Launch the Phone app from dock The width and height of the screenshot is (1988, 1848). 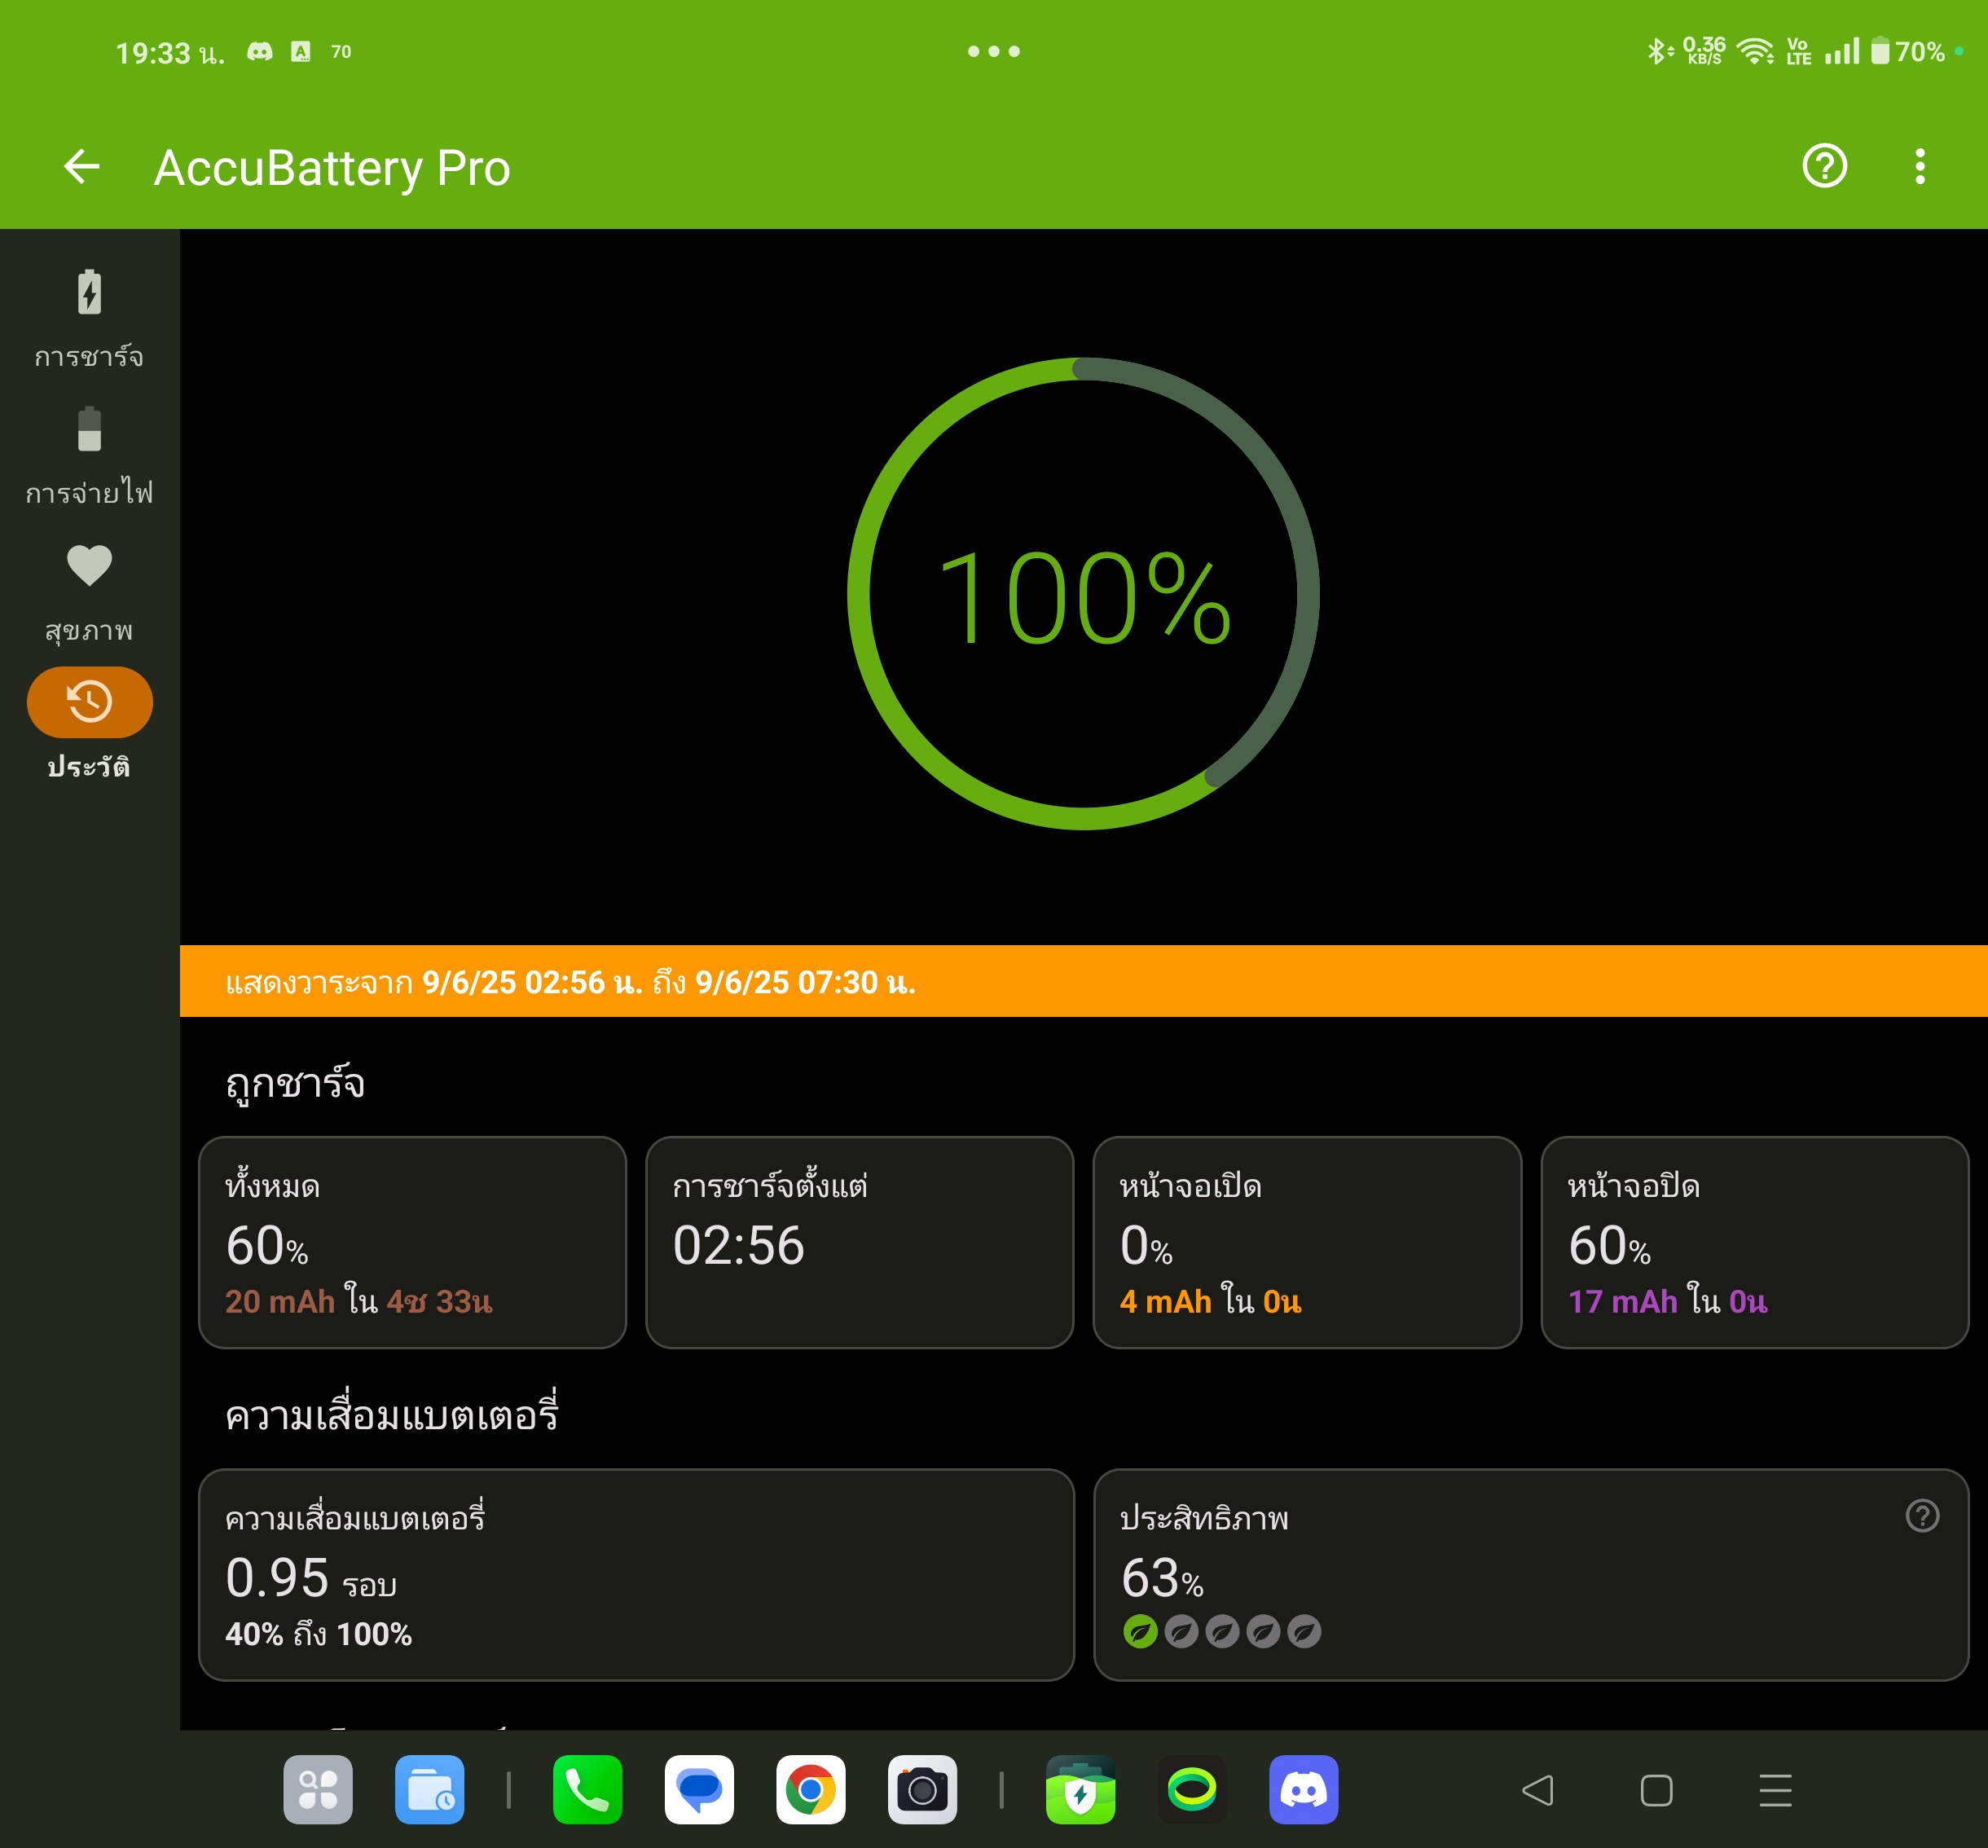[x=588, y=1790]
